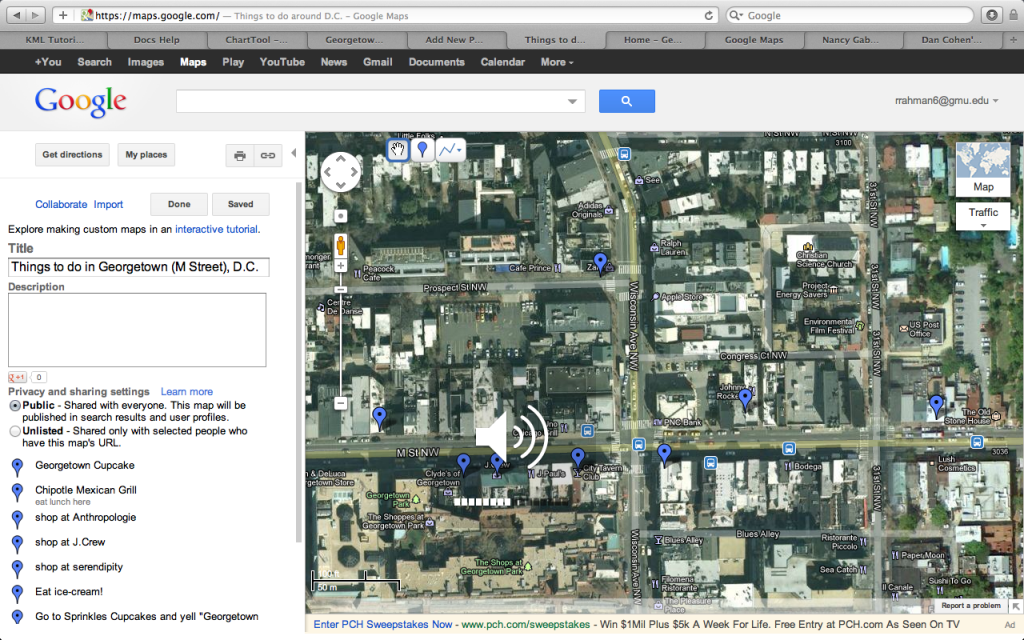This screenshot has height=640, width=1024.
Task: Click the link icon button
Action: point(268,155)
